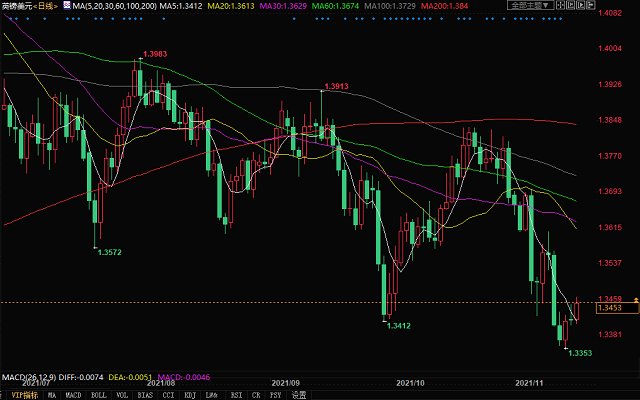Open 设置 in the bottom indicator bar
The height and width of the screenshot is (400, 640).
pos(298,394)
